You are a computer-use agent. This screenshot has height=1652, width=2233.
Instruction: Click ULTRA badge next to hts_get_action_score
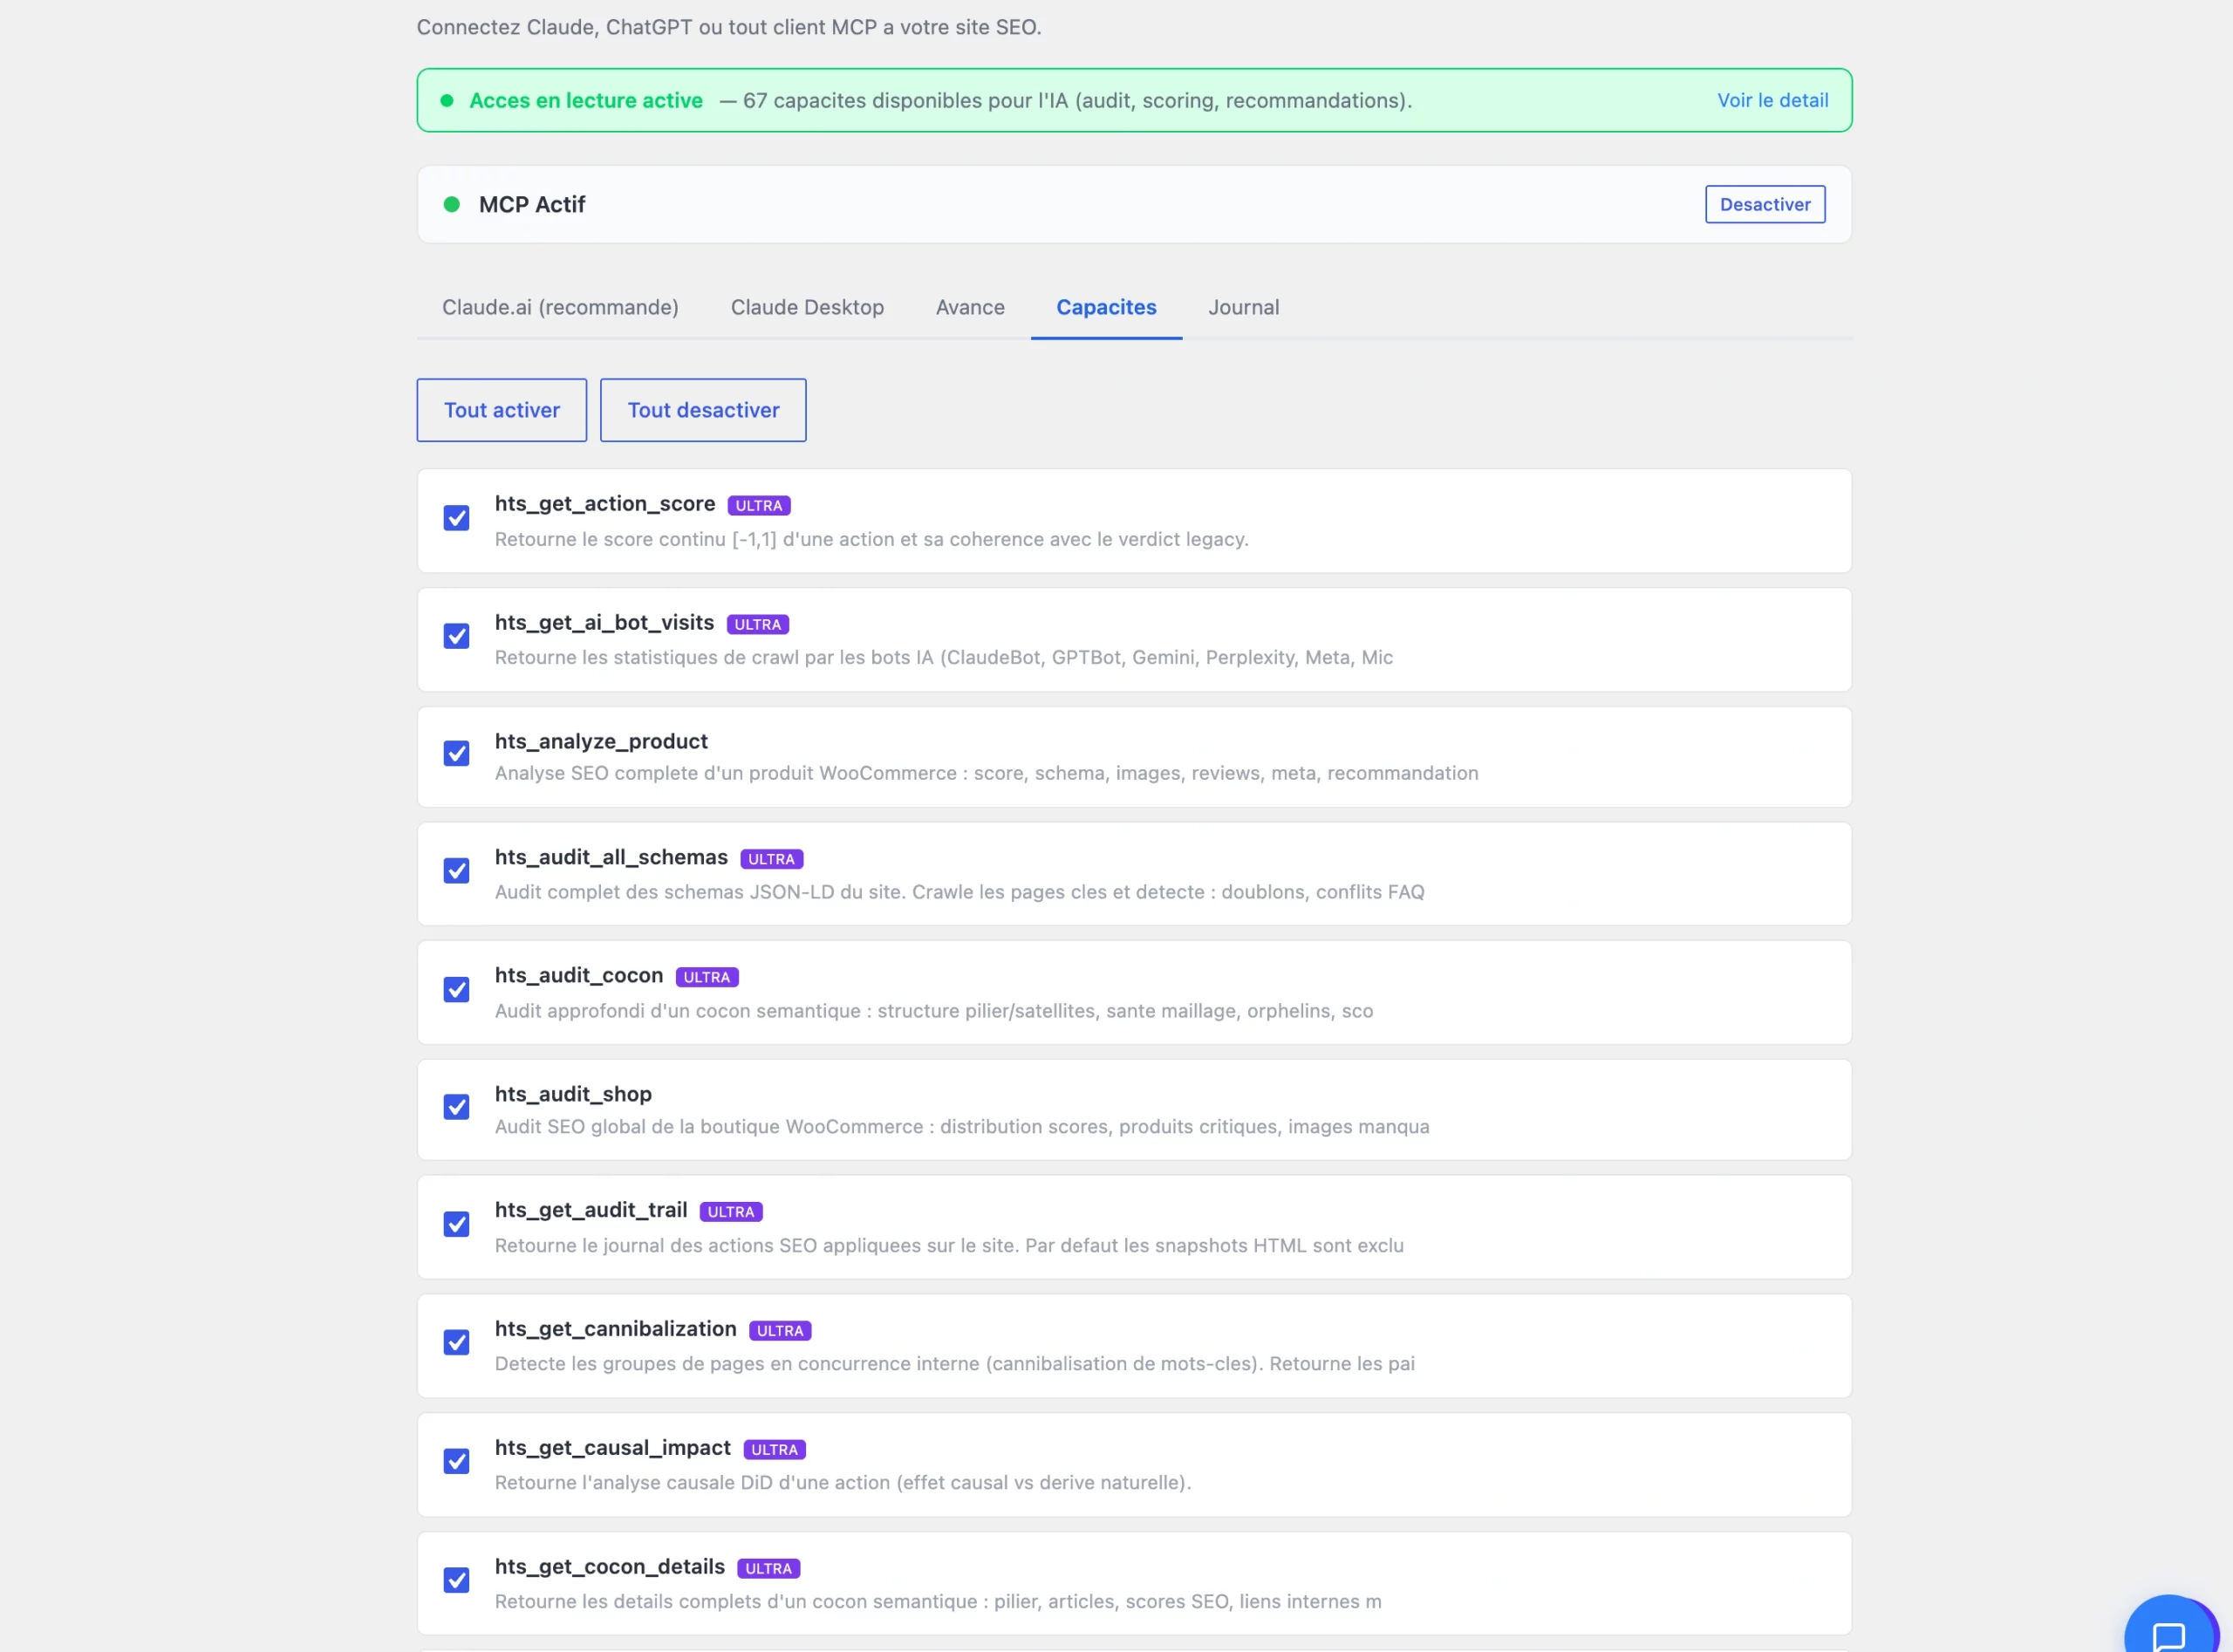coord(759,506)
